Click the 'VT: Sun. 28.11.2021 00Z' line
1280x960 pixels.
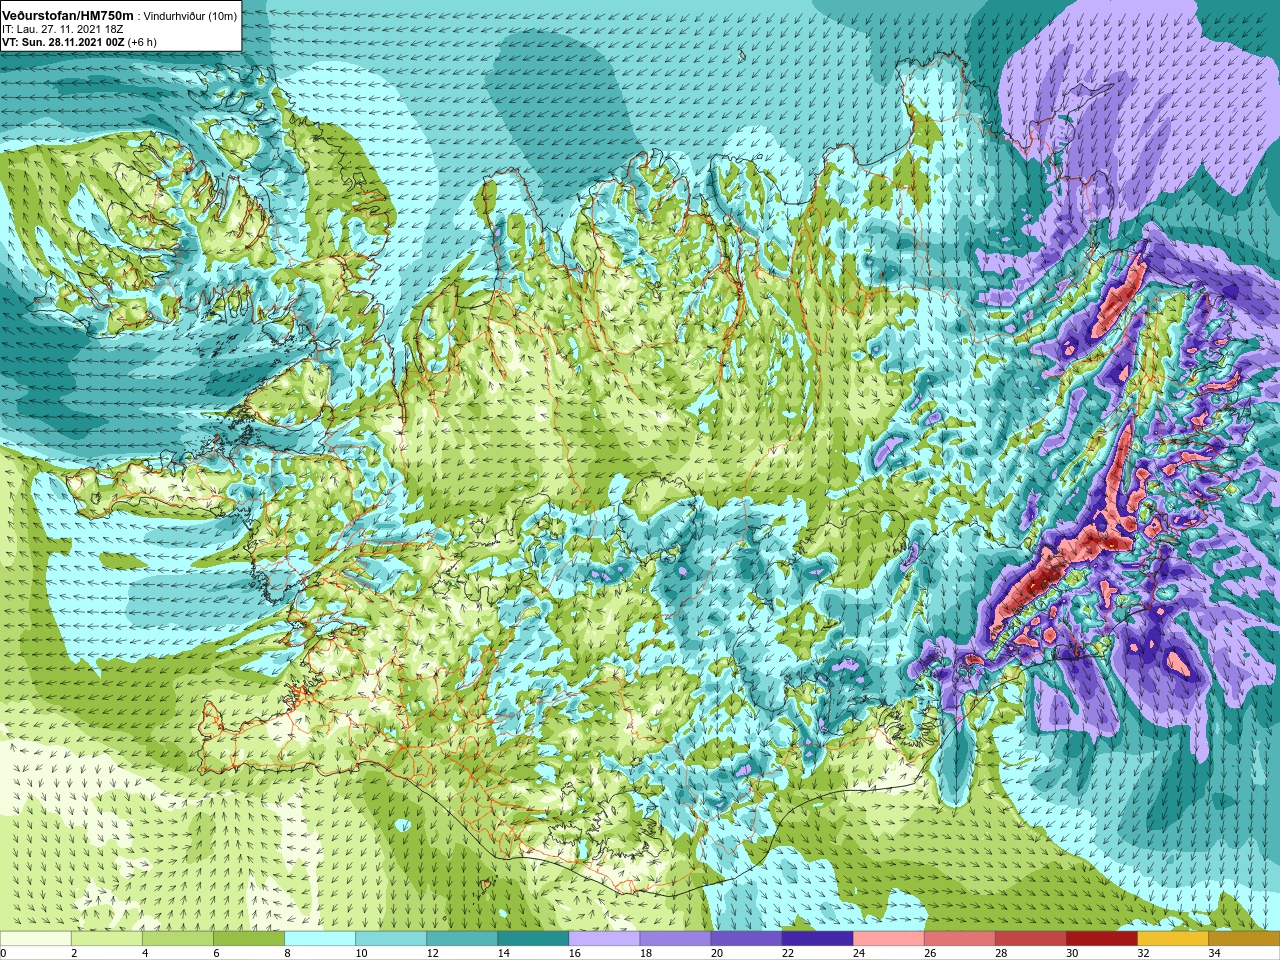point(64,42)
